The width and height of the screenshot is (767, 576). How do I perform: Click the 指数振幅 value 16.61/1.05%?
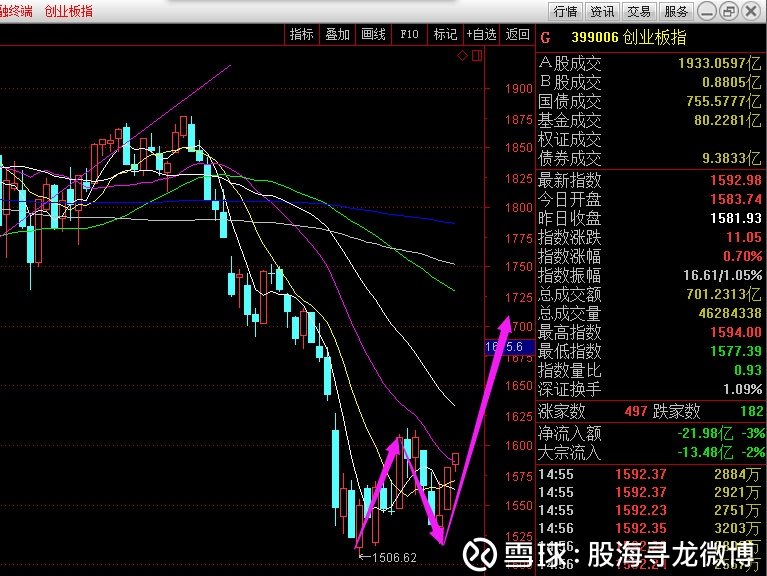[722, 276]
